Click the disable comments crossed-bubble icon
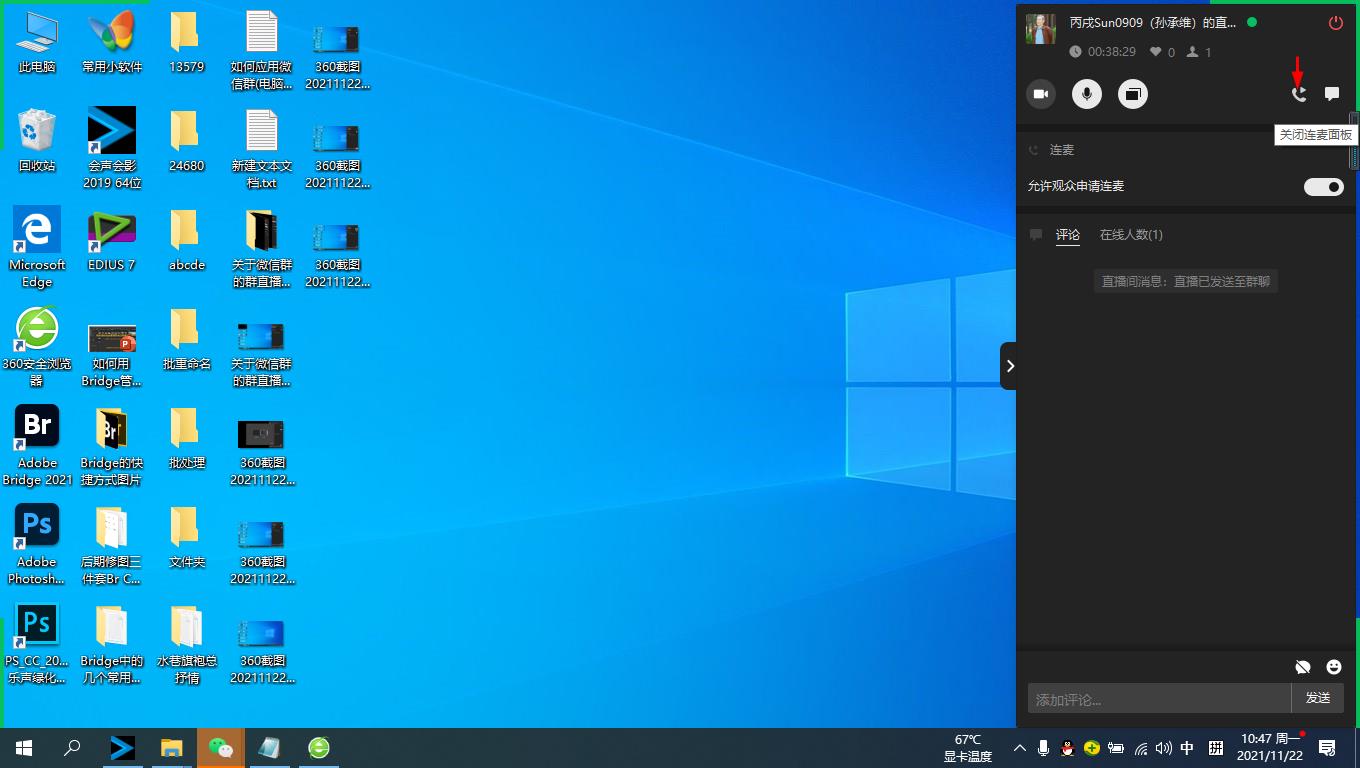The height and width of the screenshot is (768, 1360). point(1302,667)
